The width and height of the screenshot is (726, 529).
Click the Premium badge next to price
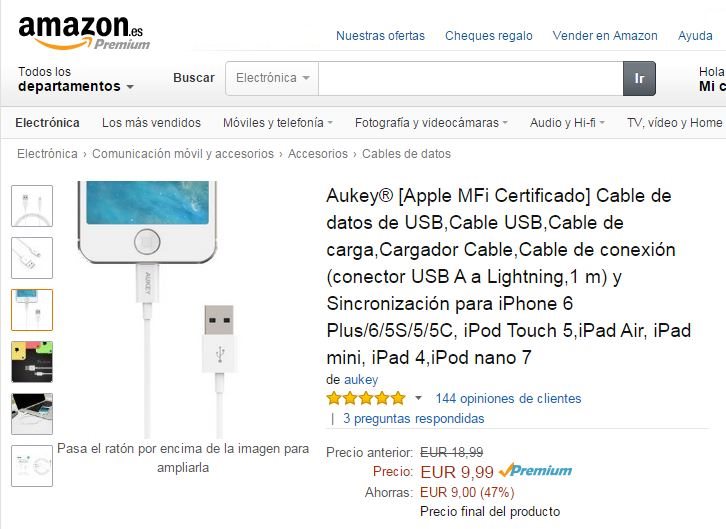[x=536, y=471]
